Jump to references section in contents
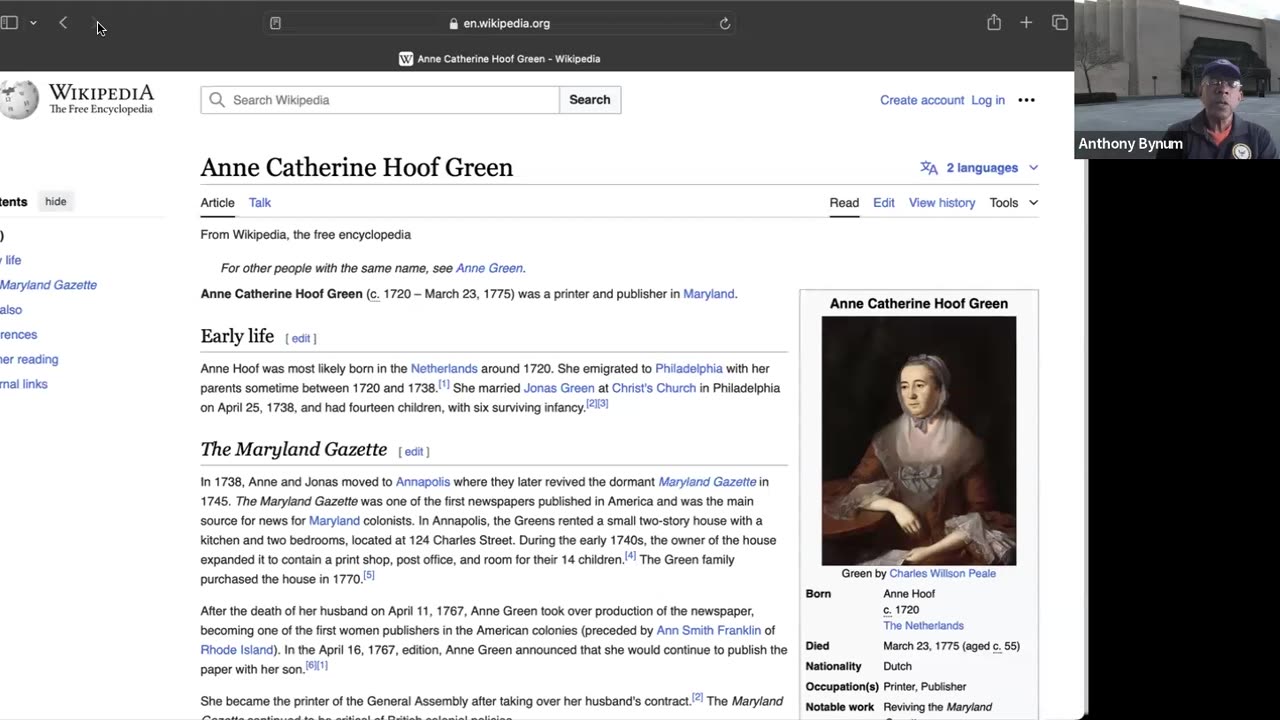Image resolution: width=1280 pixels, height=720 pixels. 19,335
